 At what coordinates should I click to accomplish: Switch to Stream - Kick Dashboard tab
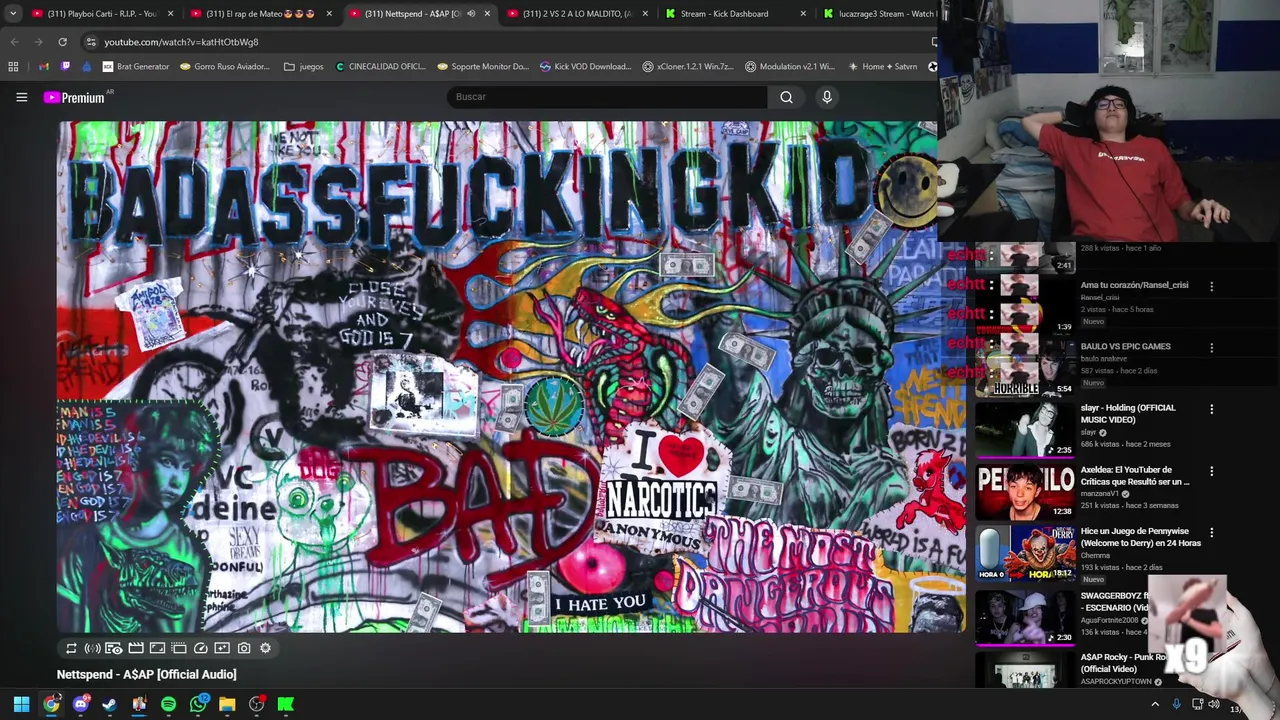(x=735, y=14)
